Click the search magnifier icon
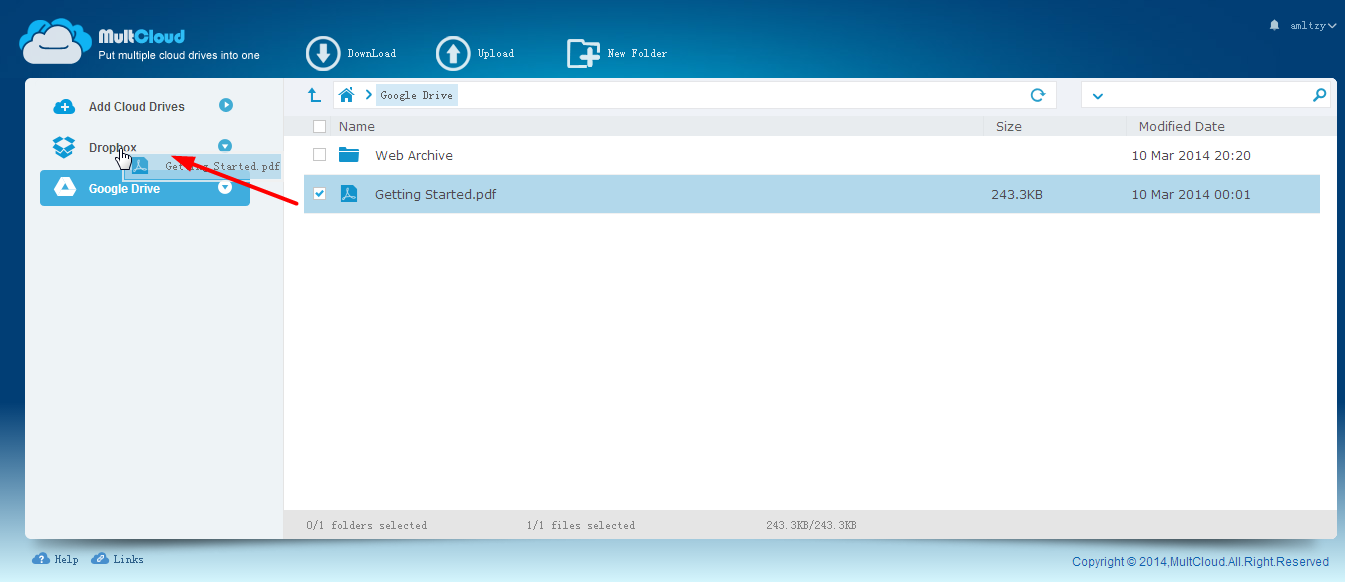Image resolution: width=1345 pixels, height=582 pixels. pyautogui.click(x=1319, y=95)
